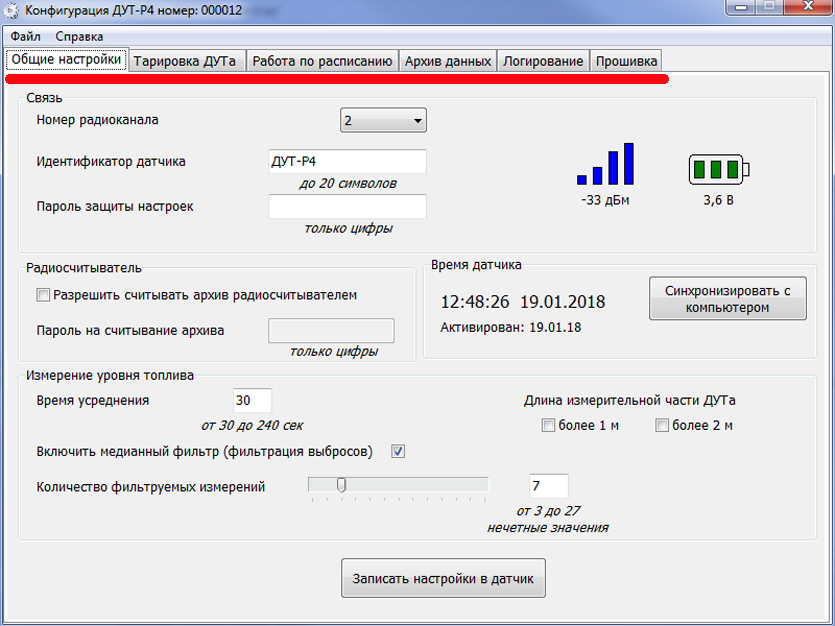Click the settings protection password field

347,207
